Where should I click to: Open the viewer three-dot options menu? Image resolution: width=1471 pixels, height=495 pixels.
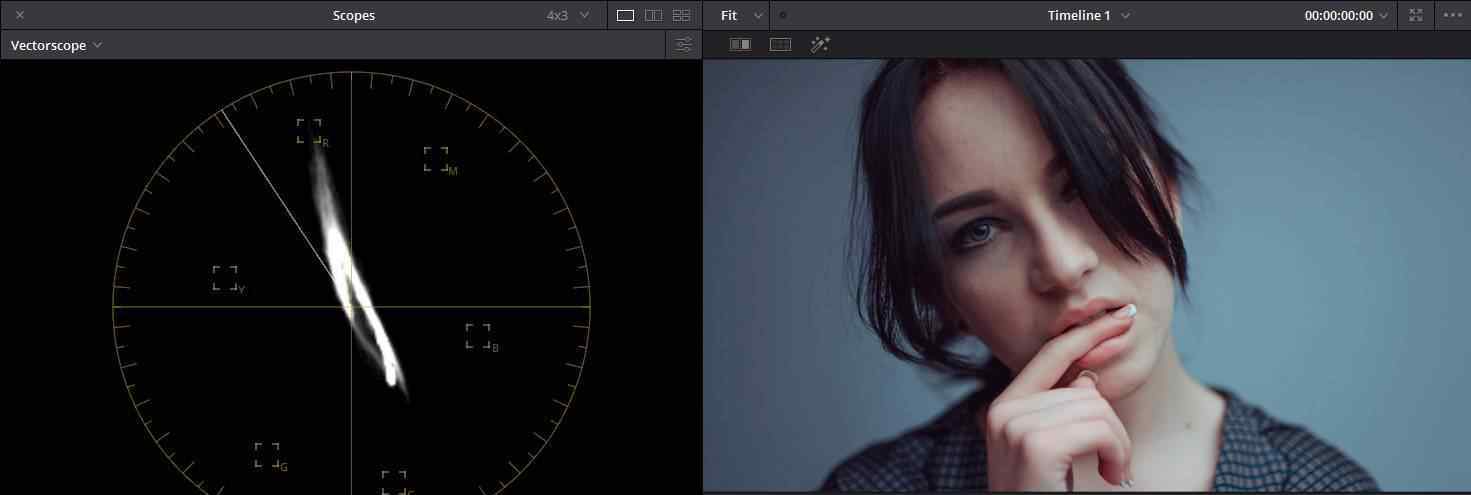[x=1453, y=15]
